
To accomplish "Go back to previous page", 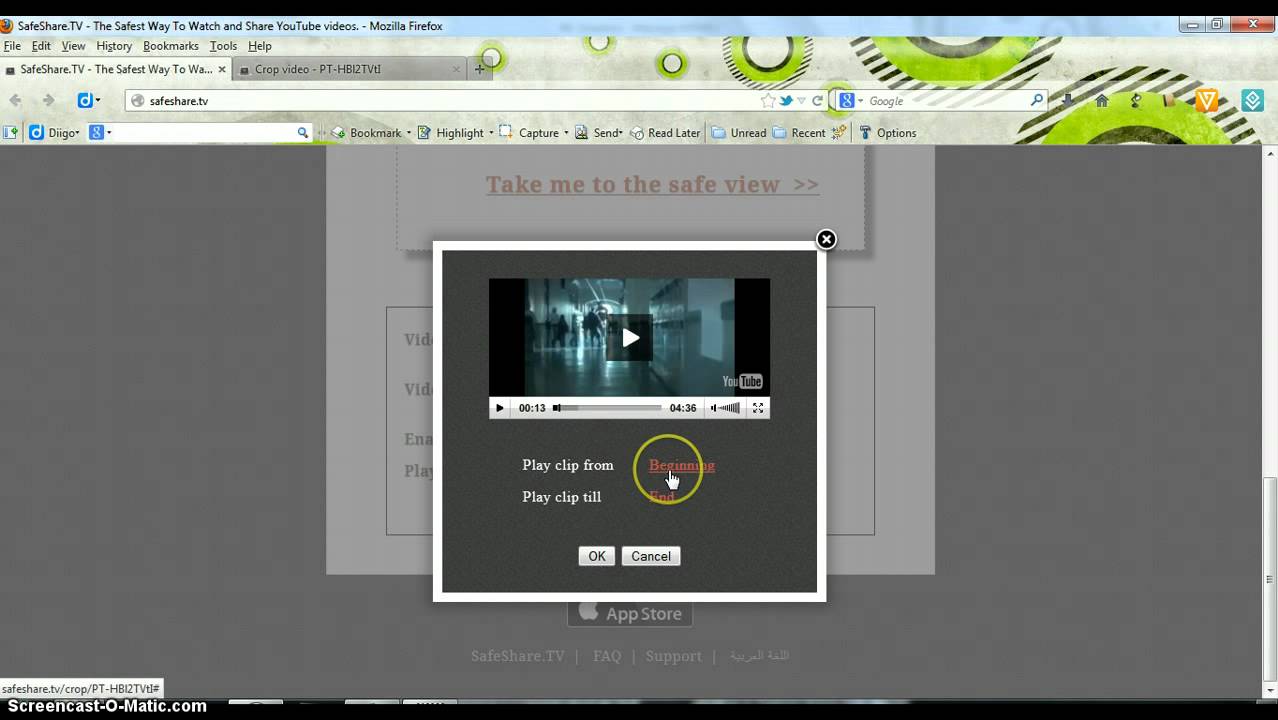I will pos(16,100).
